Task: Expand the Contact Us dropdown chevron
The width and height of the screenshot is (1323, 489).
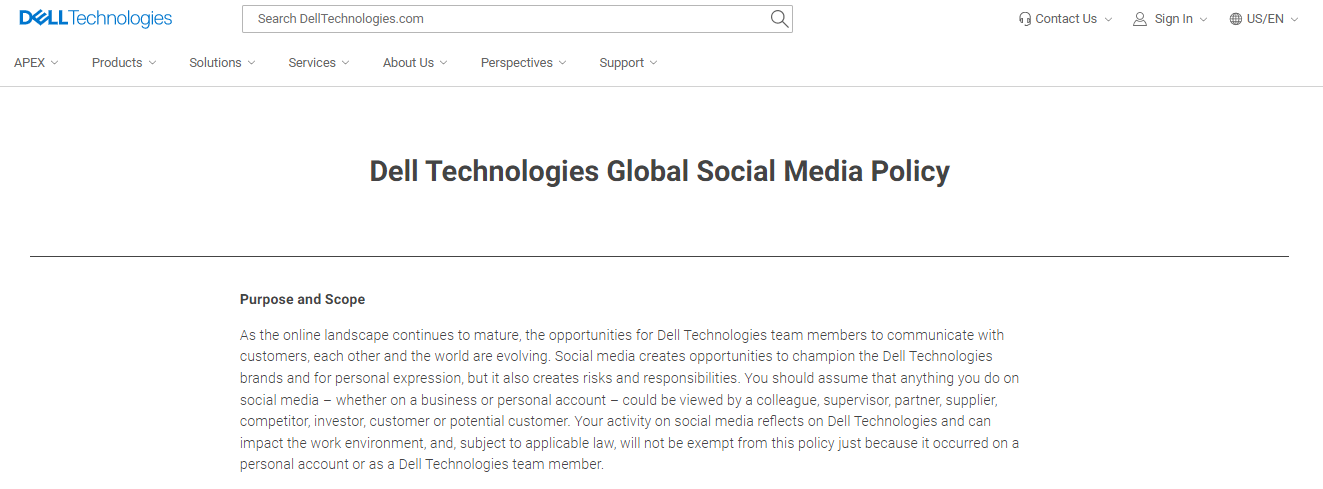Action: (1108, 19)
